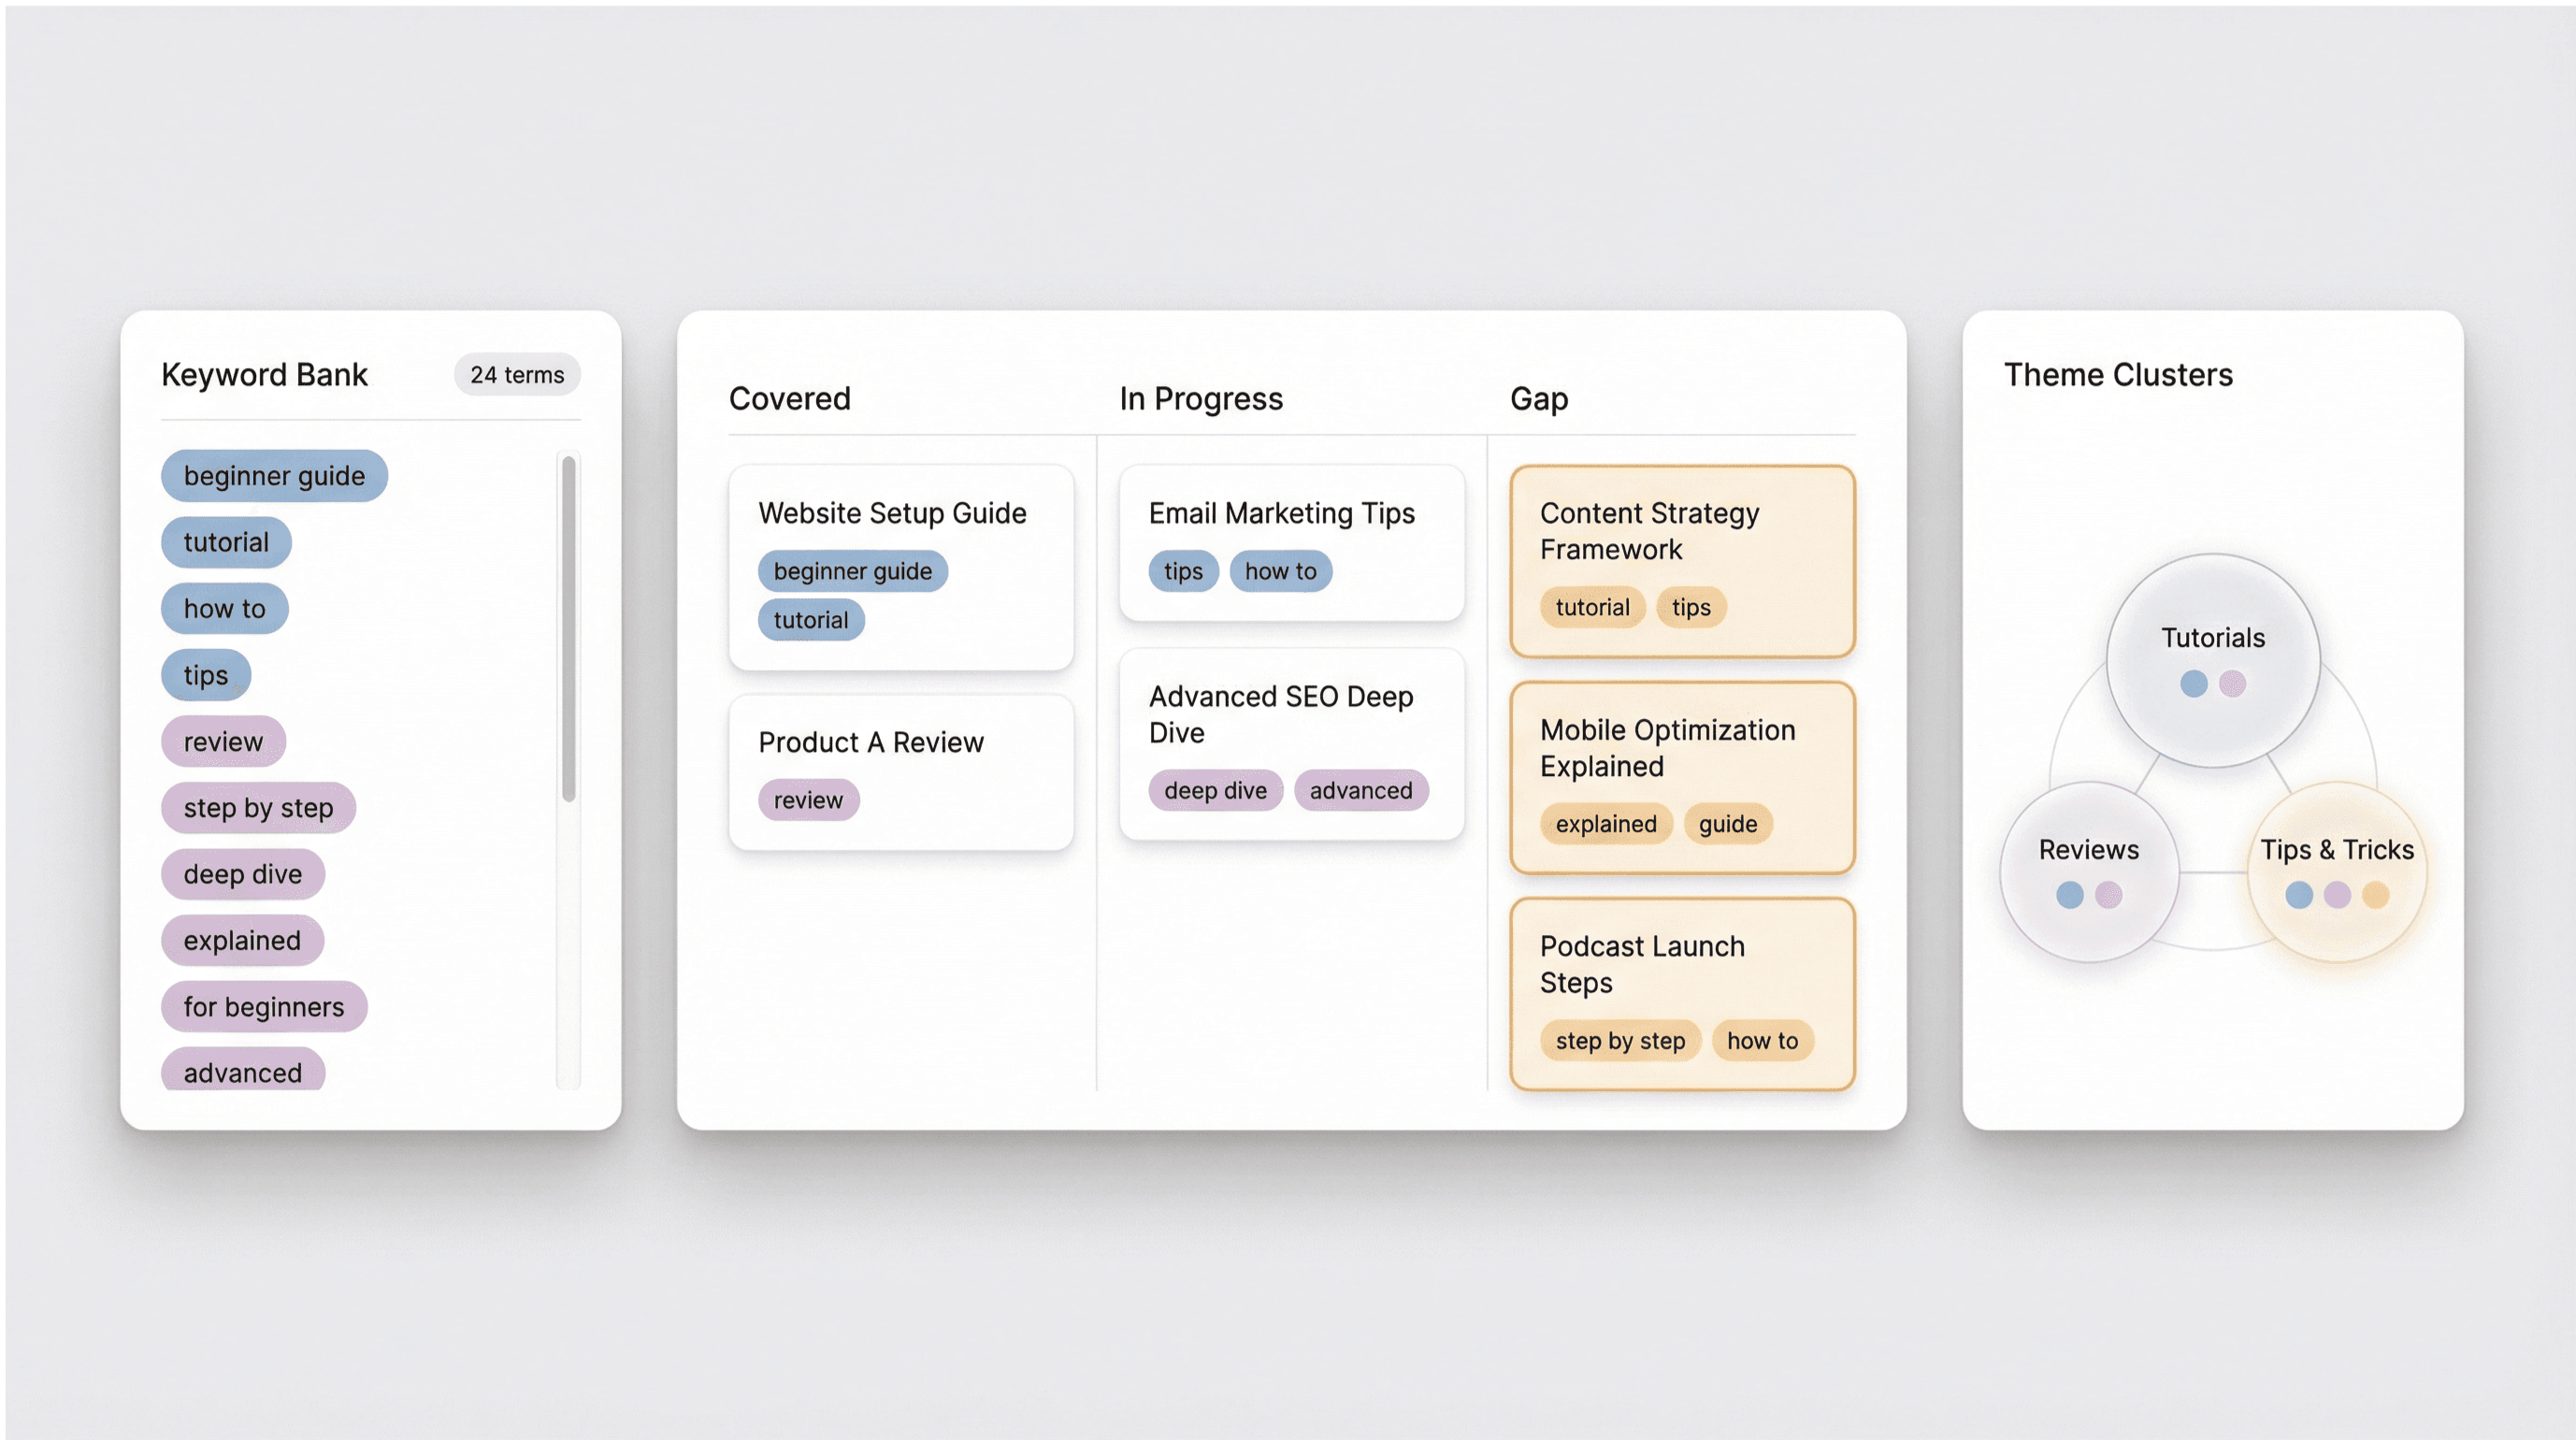Image resolution: width=2576 pixels, height=1440 pixels.
Task: Select the "deep dive" keyword chip
Action: coord(242,874)
